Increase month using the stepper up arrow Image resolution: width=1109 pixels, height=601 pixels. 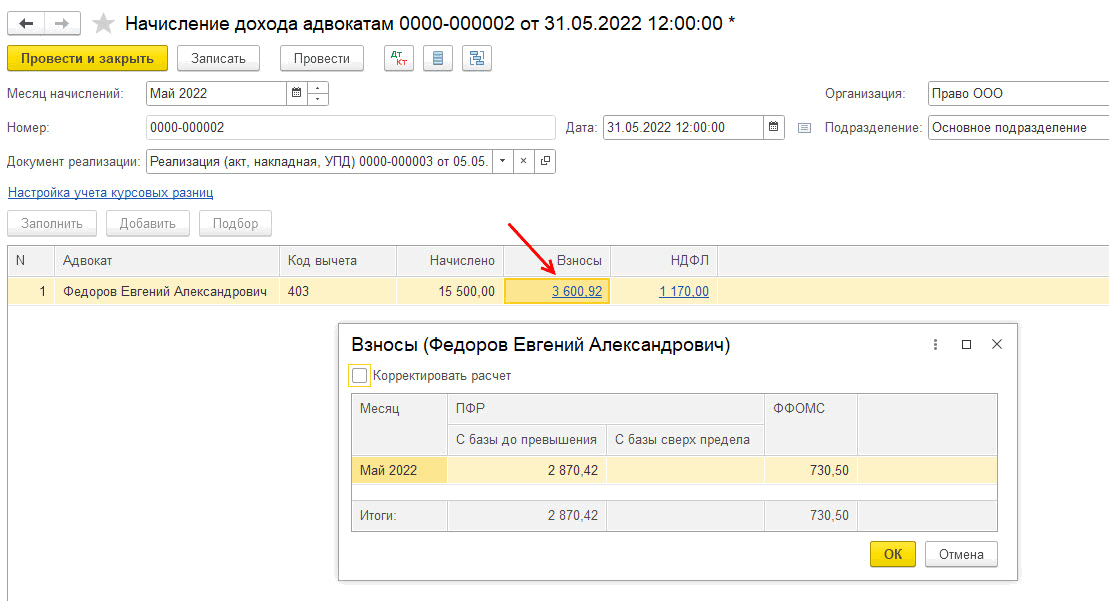pos(318,89)
